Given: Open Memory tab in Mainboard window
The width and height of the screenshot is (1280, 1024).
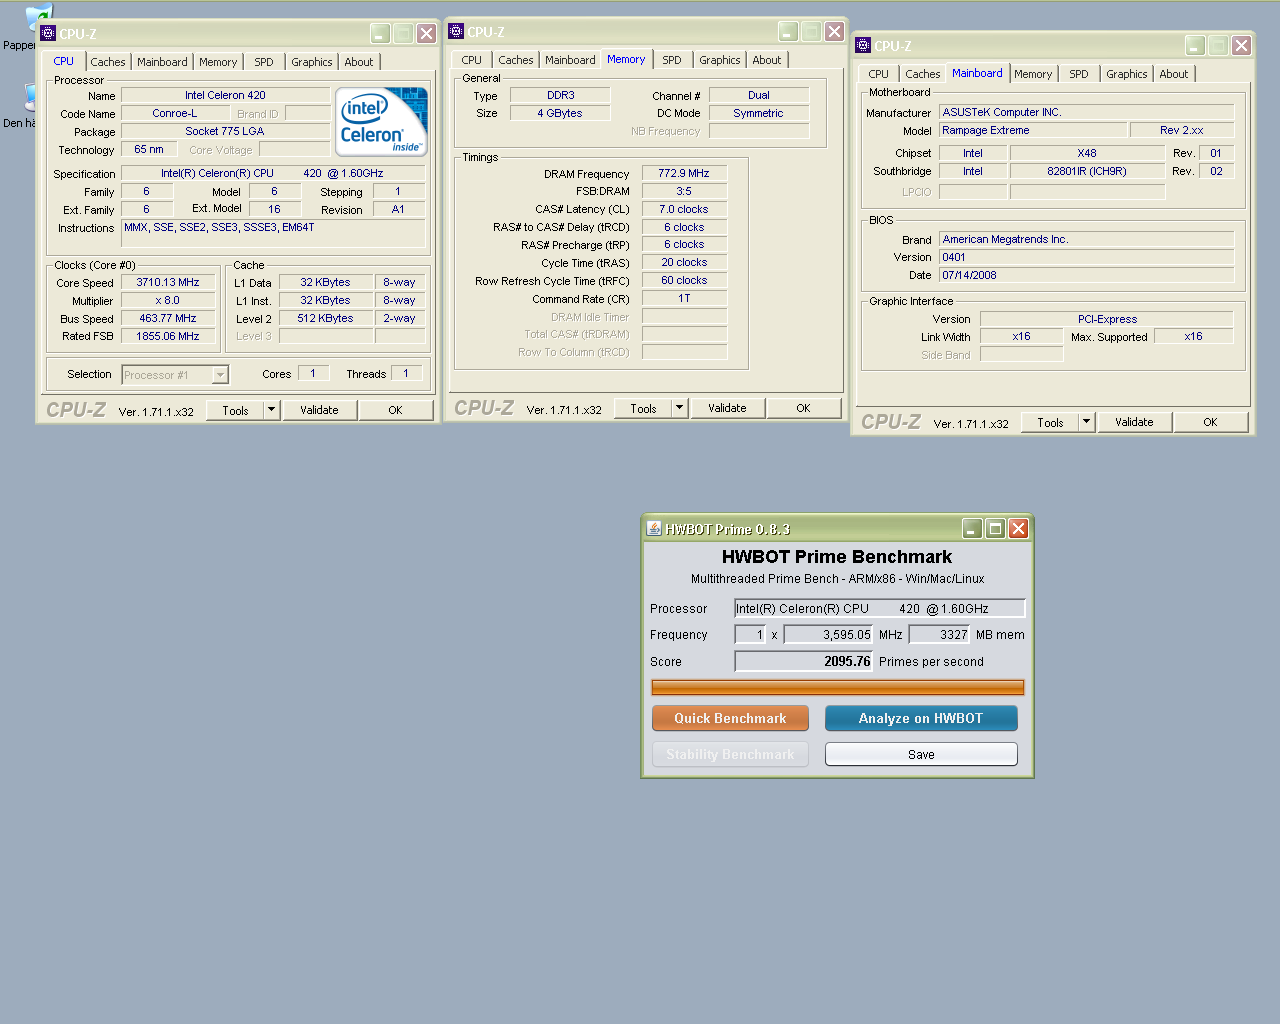Looking at the screenshot, I should coord(1033,74).
